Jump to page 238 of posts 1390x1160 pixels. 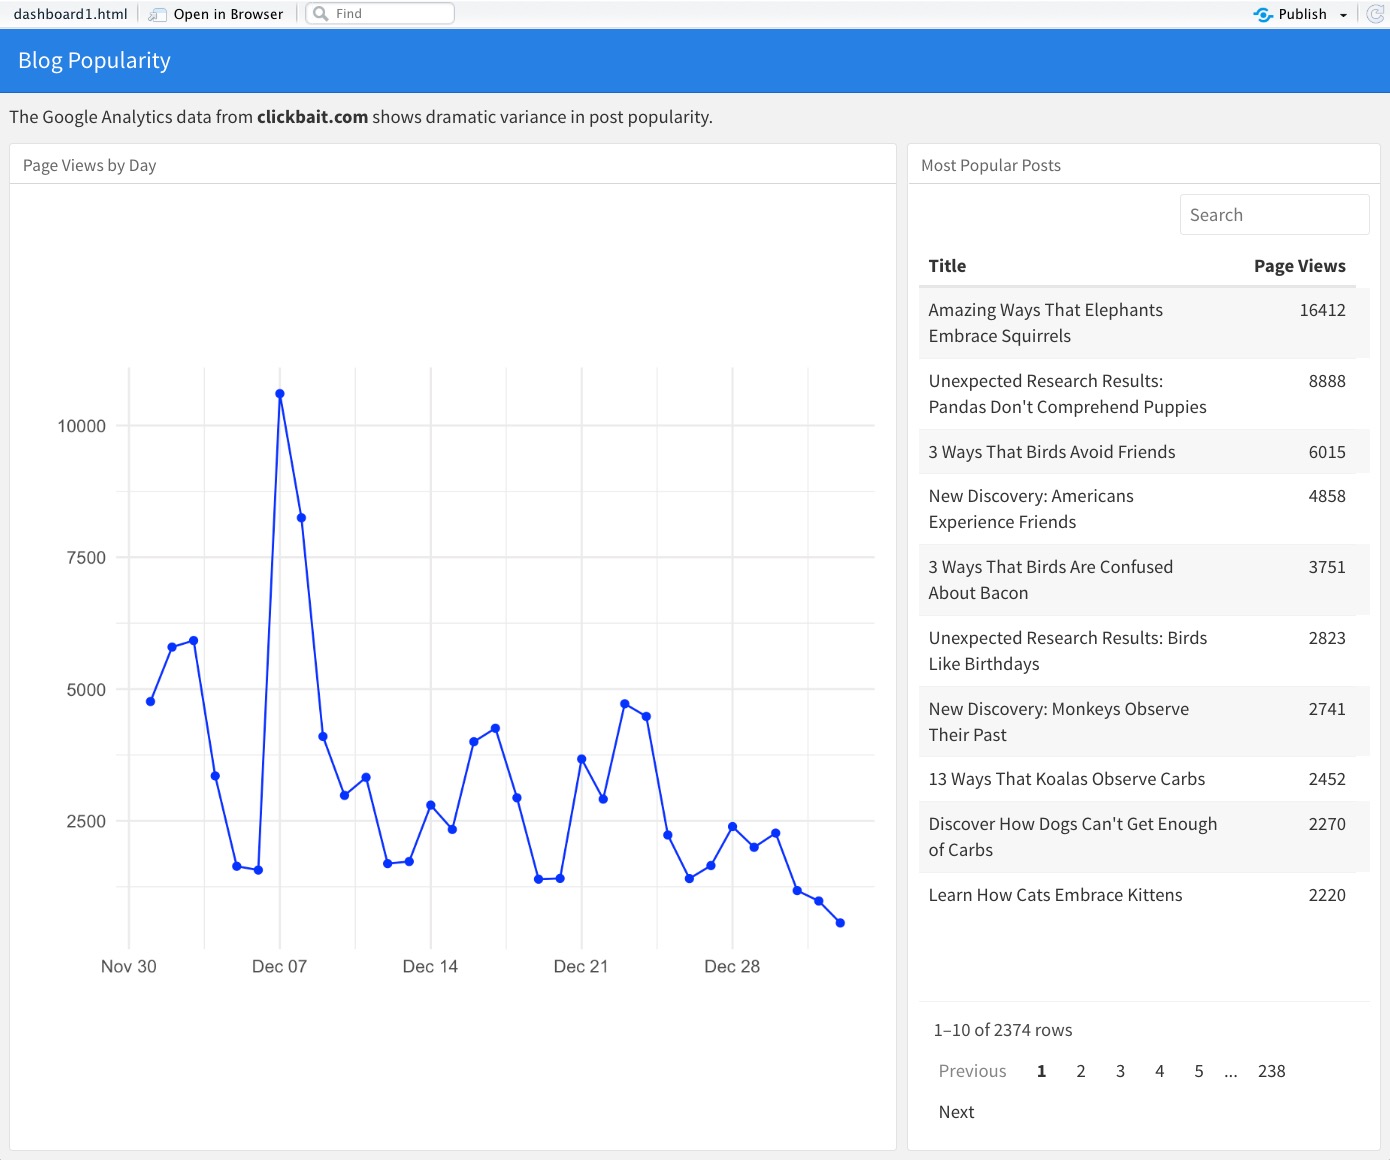[x=1271, y=1071]
